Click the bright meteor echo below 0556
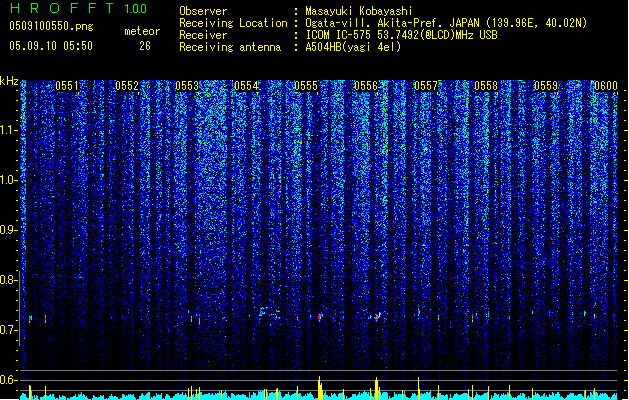This screenshot has height=400, width=629. click(377, 317)
